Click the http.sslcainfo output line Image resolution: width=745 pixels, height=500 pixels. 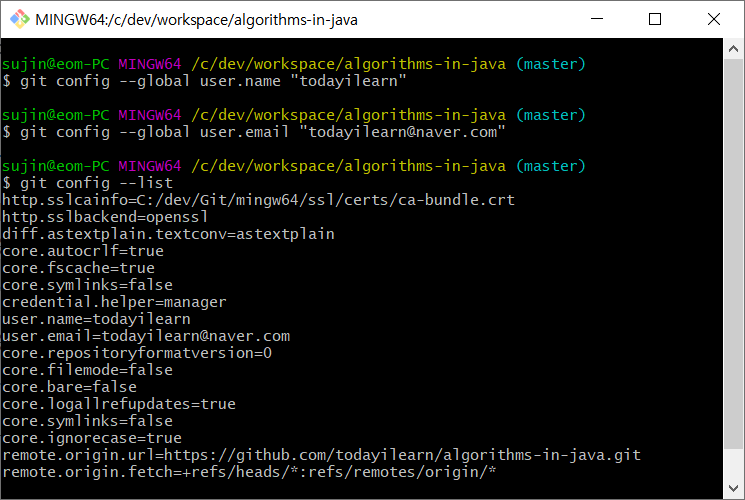258,200
